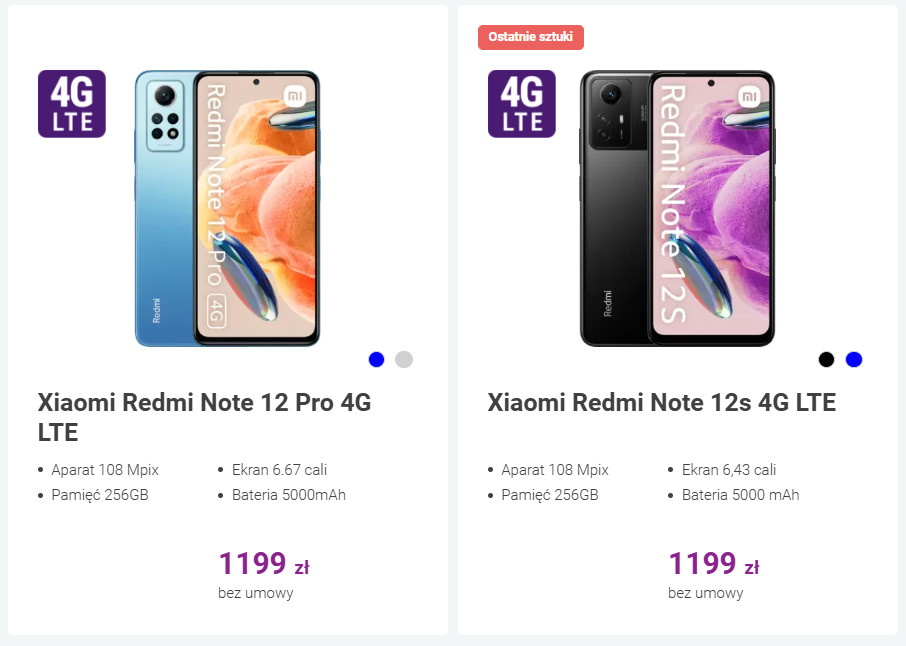The height and width of the screenshot is (646, 906).
Task: Open Xiaomi Redmi Note 12s 4G LTE title
Action: coord(661,403)
